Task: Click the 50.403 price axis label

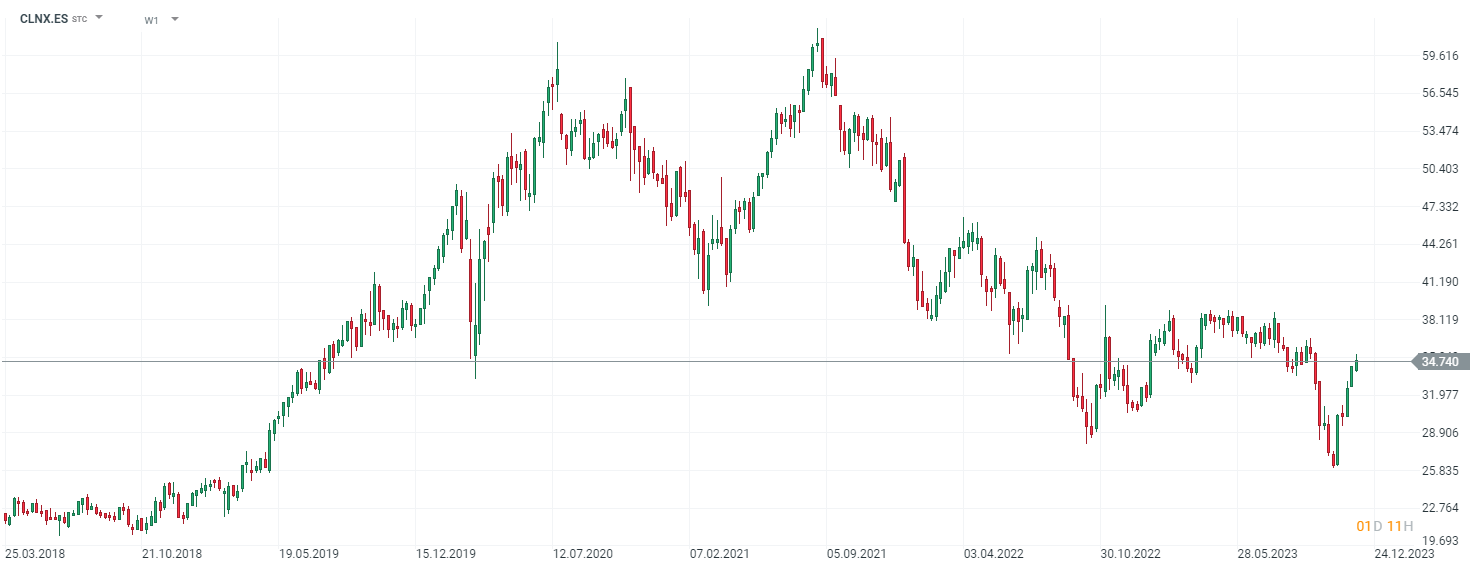Action: pyautogui.click(x=1439, y=168)
